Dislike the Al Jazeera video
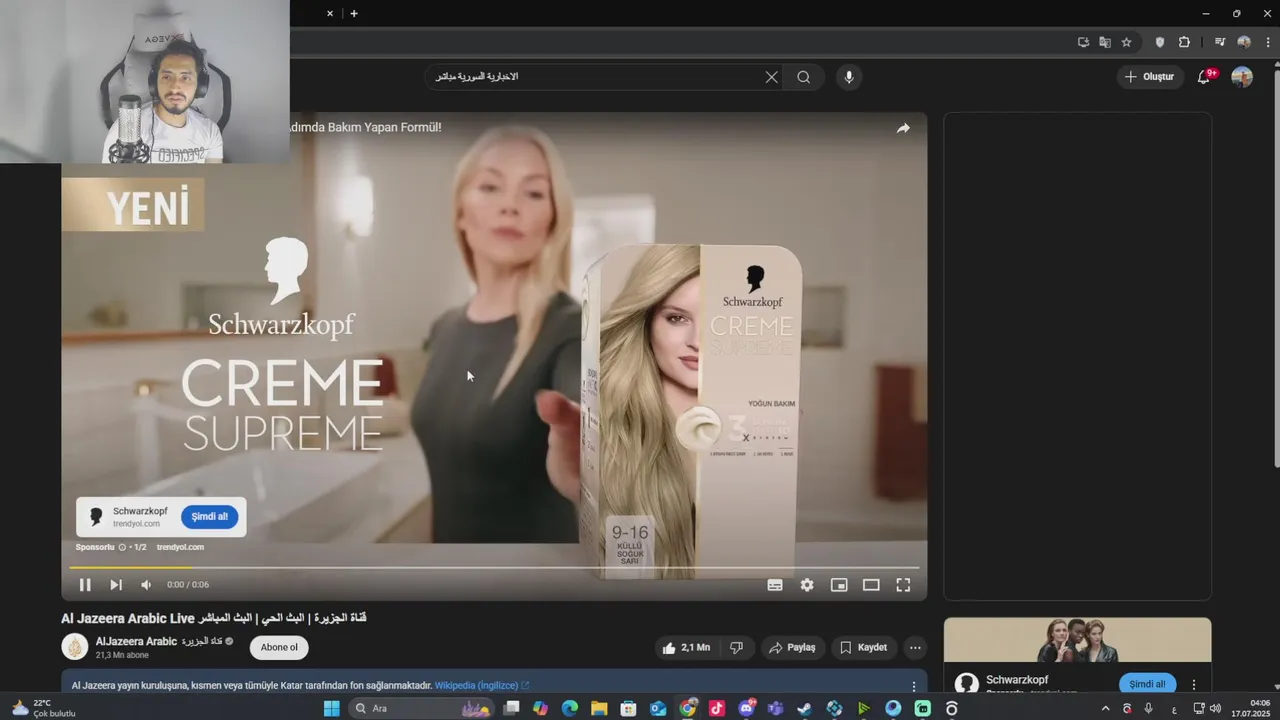This screenshot has width=1280, height=720. pyautogui.click(x=737, y=648)
